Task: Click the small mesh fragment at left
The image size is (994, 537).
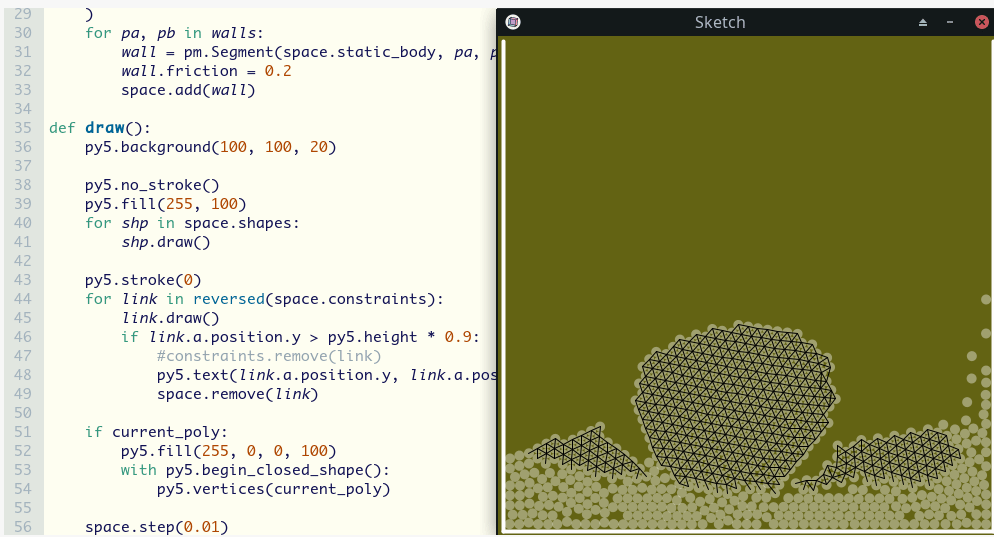Action: click(585, 452)
